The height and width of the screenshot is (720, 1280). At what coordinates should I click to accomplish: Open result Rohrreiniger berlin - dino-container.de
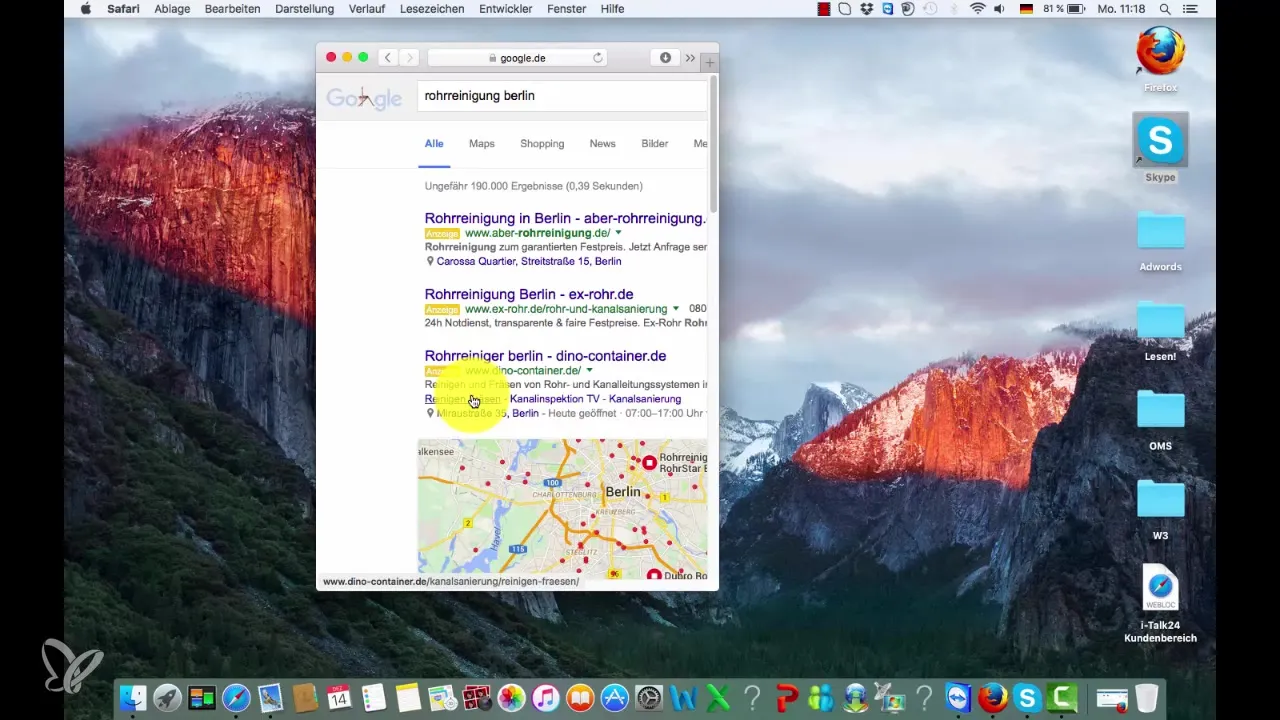click(x=545, y=356)
